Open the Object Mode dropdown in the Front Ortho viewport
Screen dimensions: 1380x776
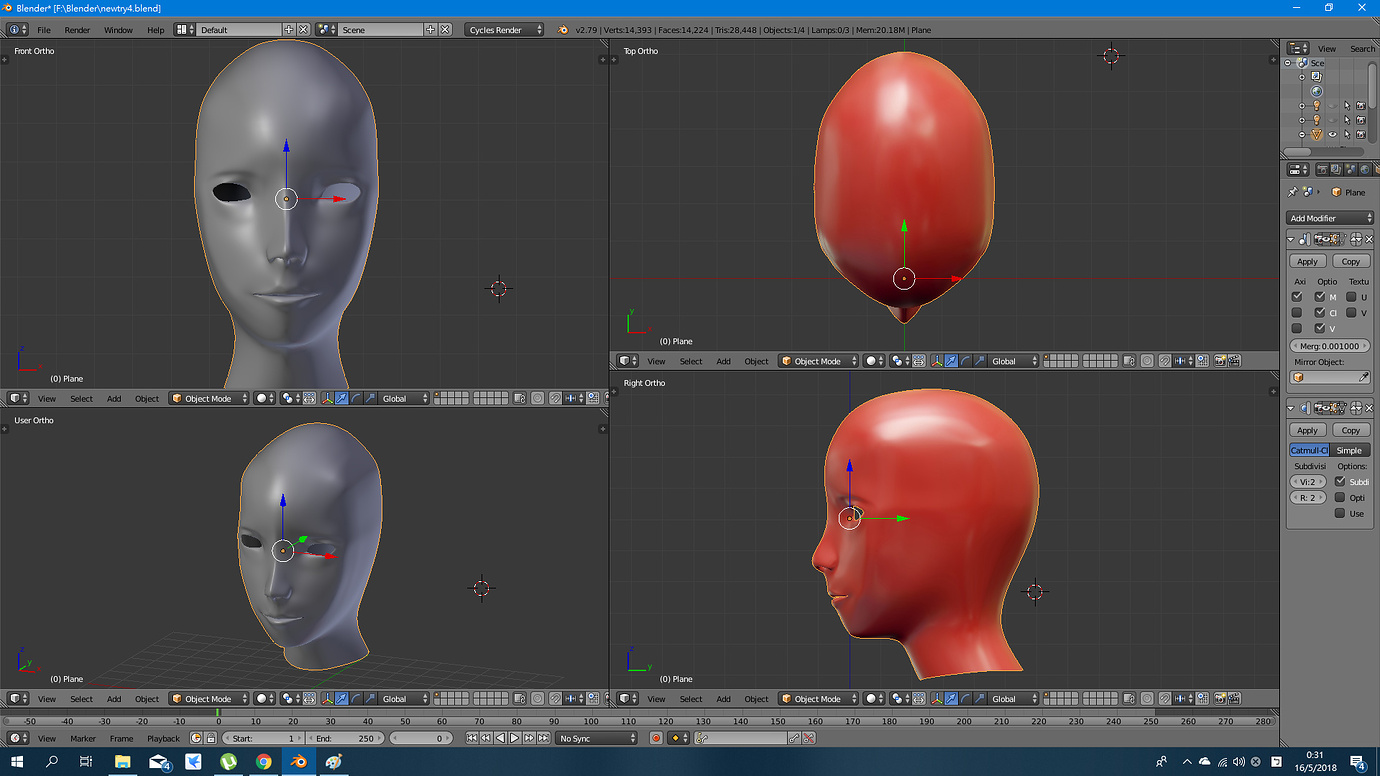(208, 398)
